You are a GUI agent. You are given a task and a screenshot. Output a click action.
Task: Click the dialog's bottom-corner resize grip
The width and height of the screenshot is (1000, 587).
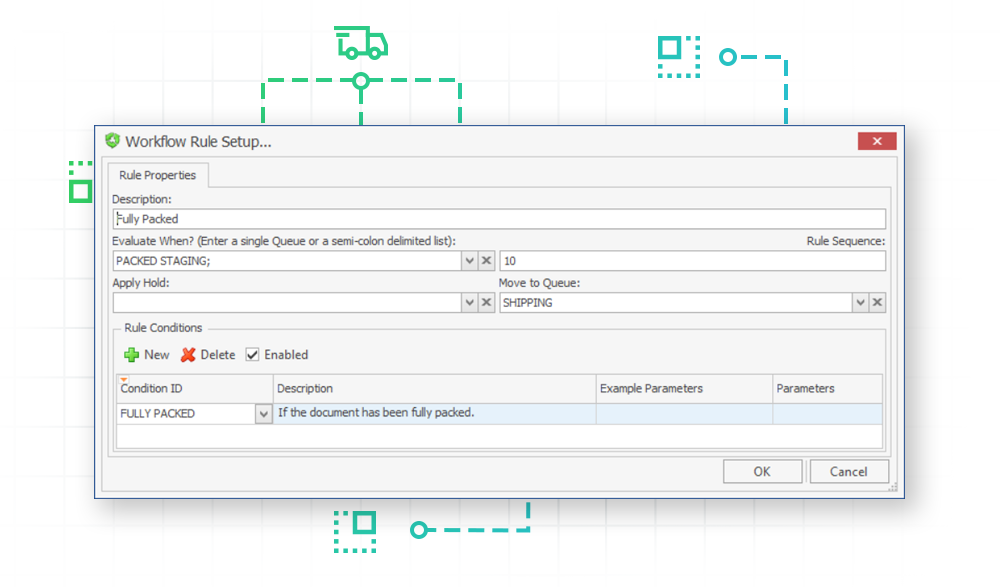pyautogui.click(x=893, y=487)
